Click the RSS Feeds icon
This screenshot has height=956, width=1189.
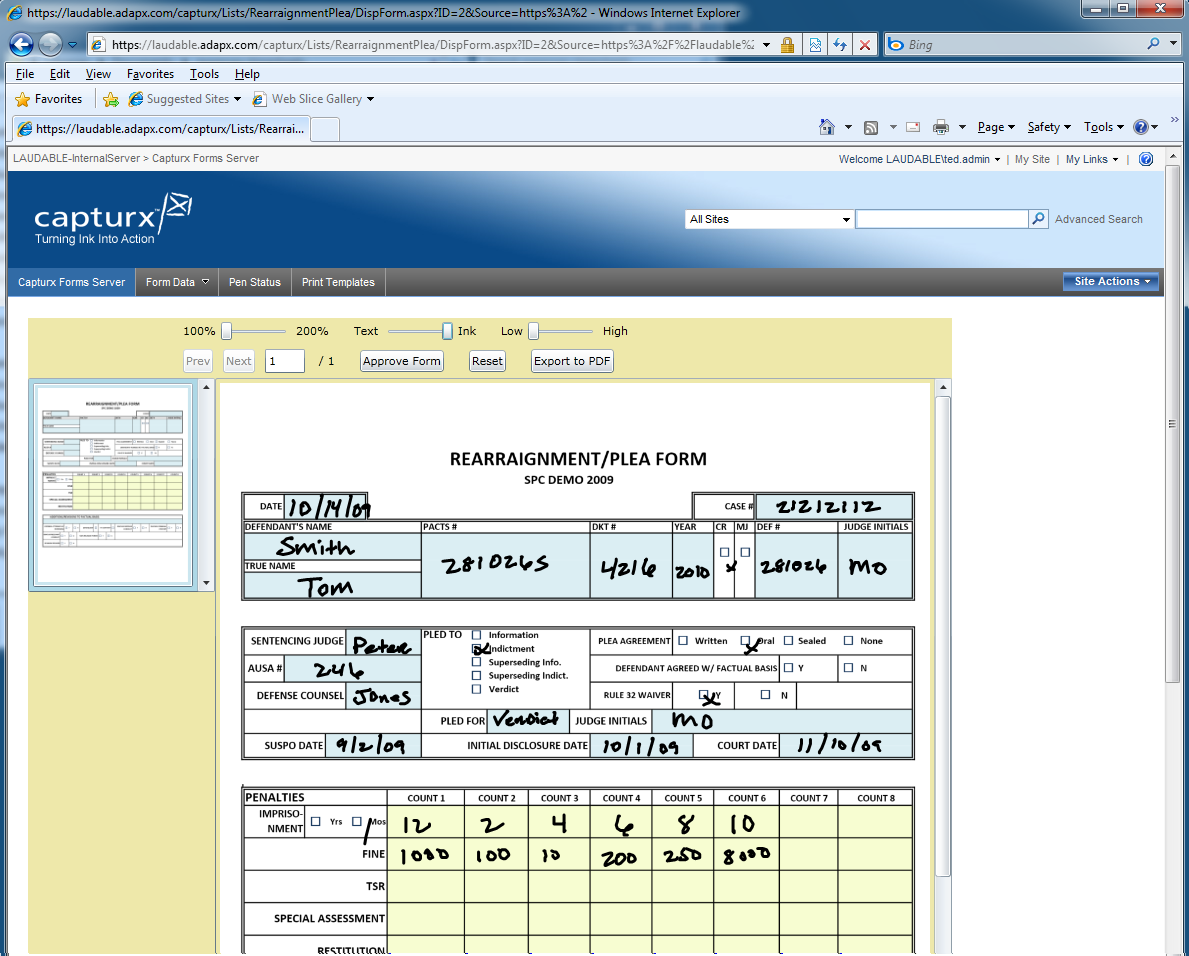[x=871, y=127]
